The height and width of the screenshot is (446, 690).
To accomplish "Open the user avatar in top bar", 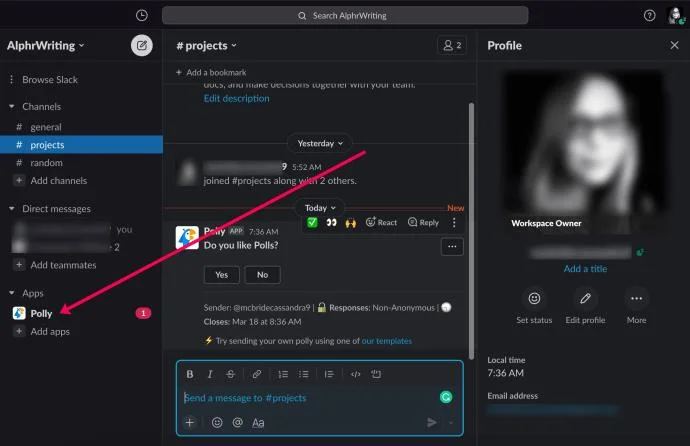I will tap(675, 15).
